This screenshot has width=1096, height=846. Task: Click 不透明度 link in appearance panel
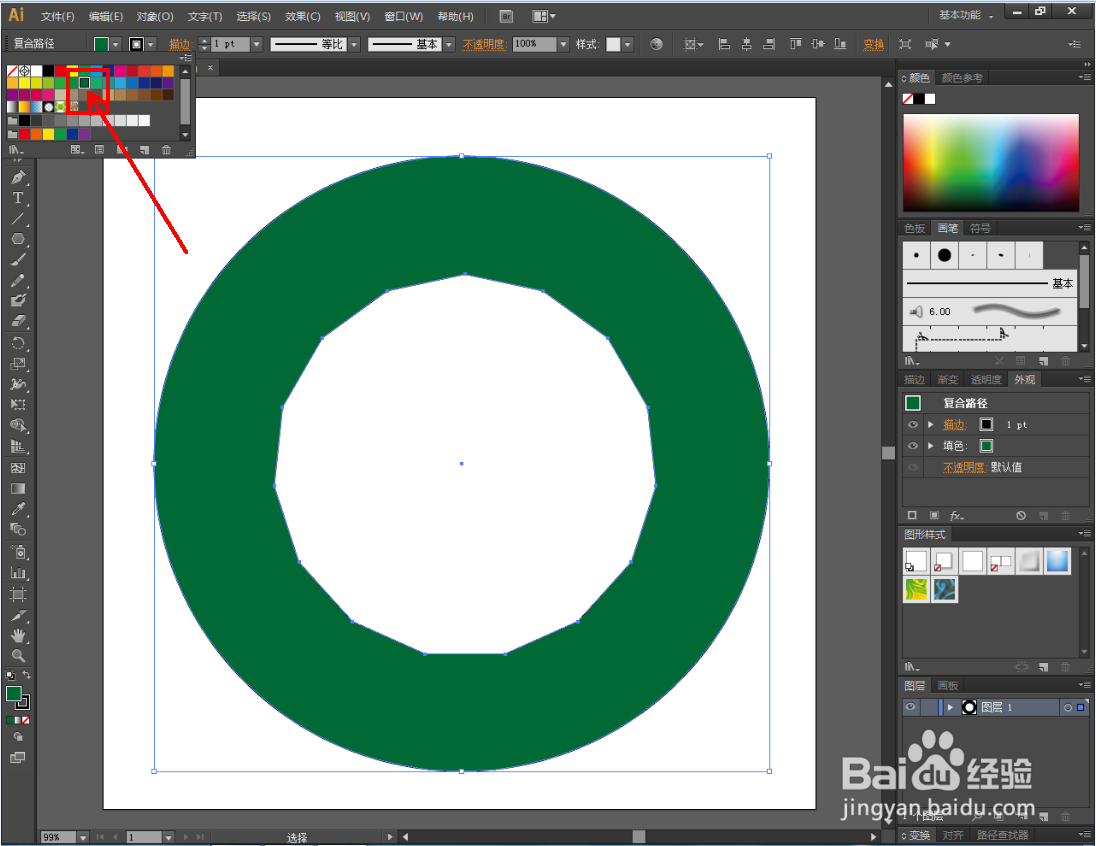(963, 467)
